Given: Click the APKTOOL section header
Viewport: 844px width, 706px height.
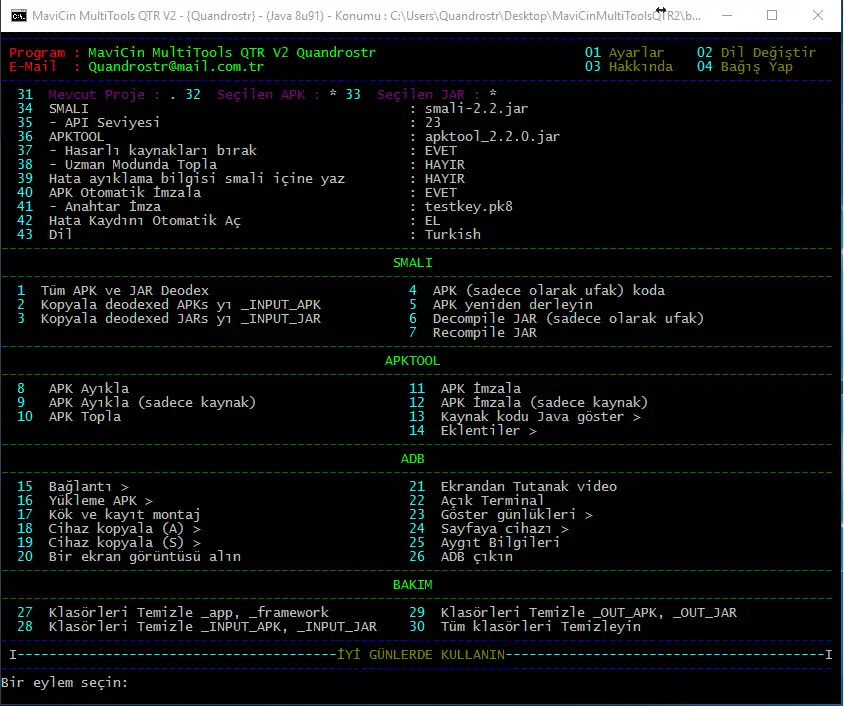Looking at the screenshot, I should (412, 361).
